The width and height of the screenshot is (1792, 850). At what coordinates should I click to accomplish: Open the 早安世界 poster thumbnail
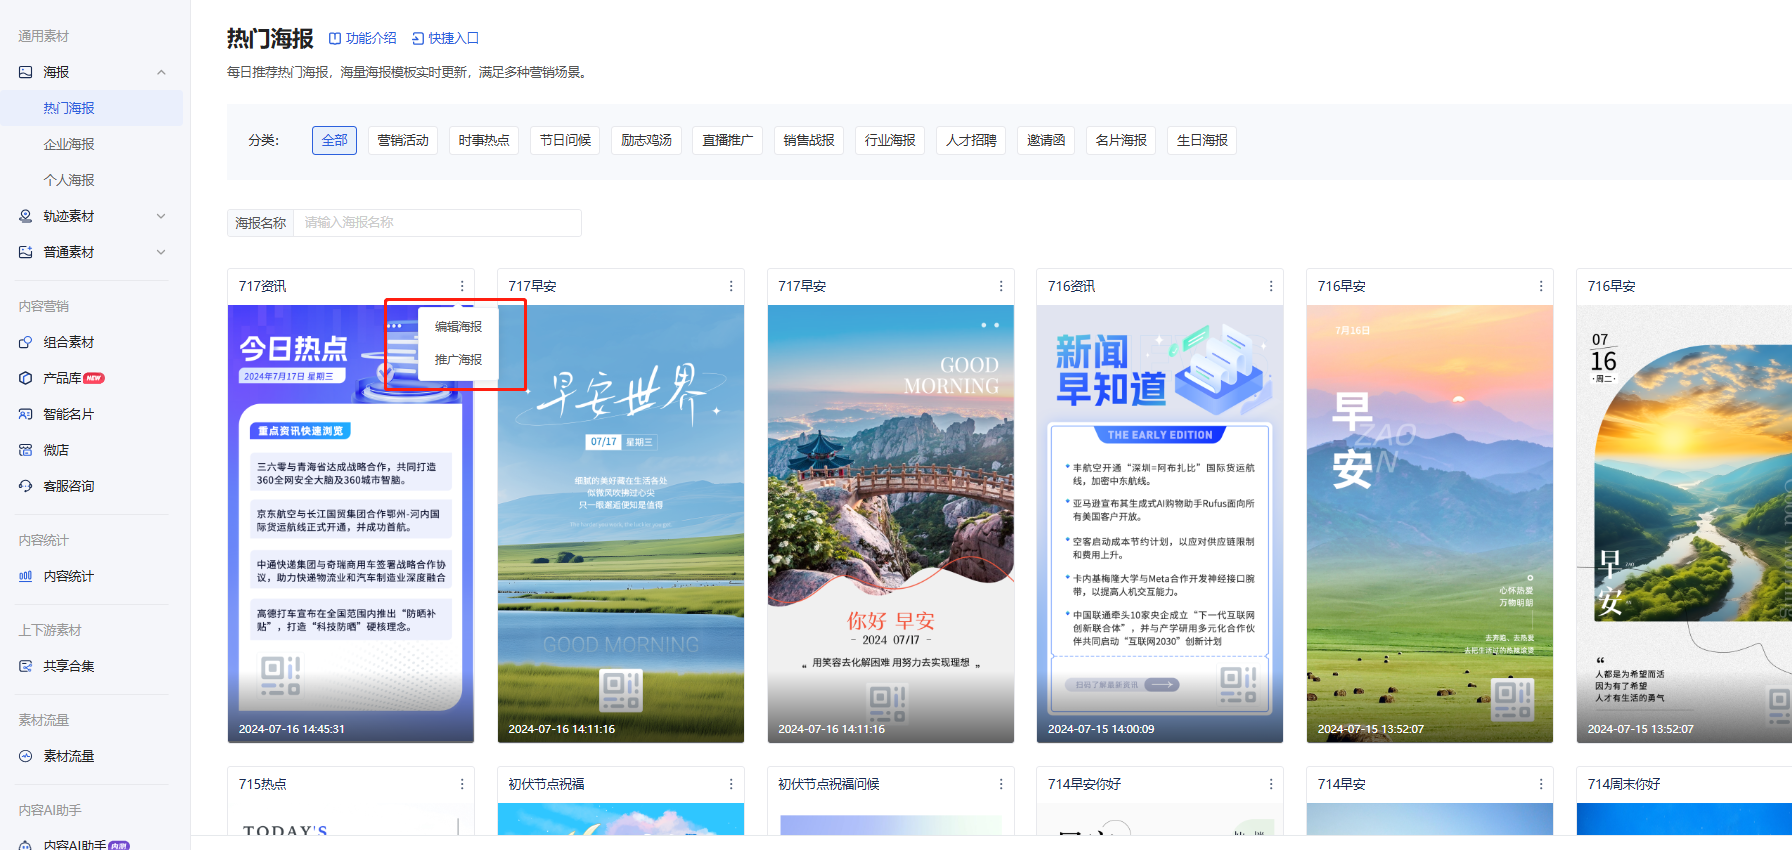point(621,524)
